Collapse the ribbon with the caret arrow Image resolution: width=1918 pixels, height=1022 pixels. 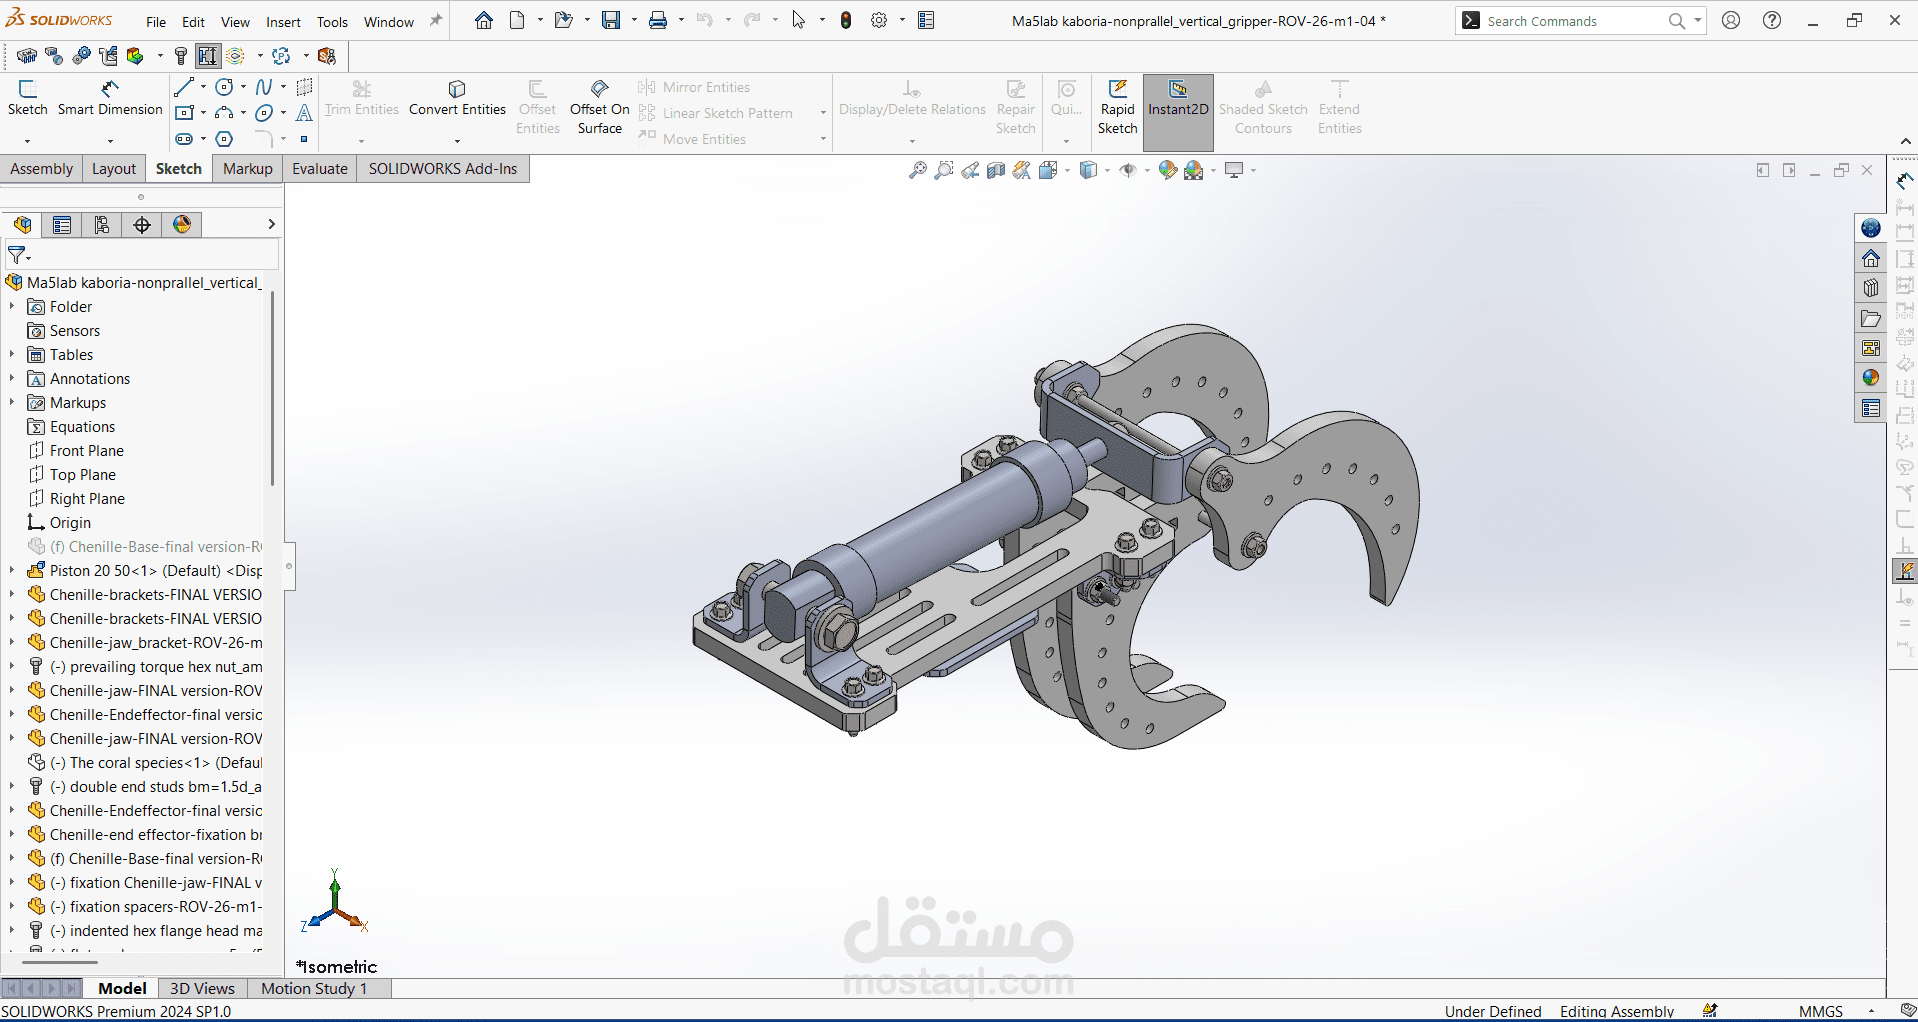[x=1905, y=141]
